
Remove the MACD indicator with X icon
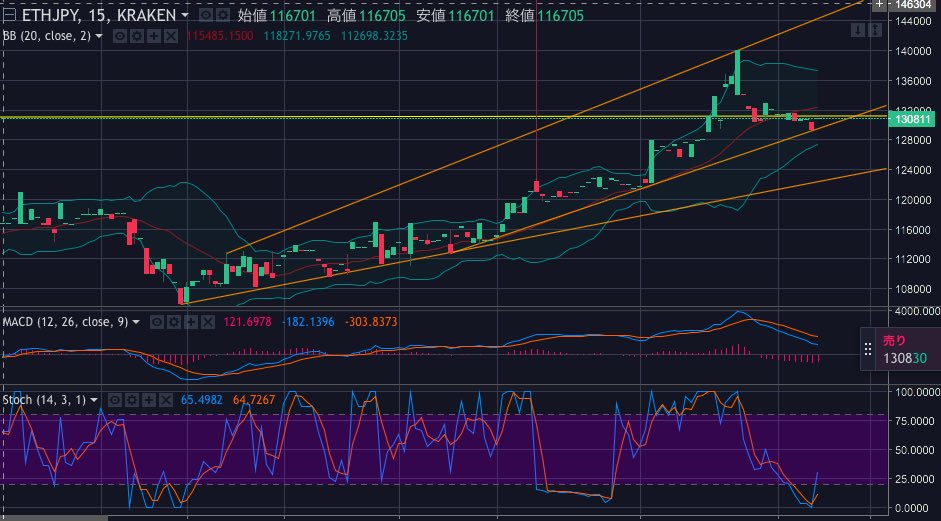pyautogui.click(x=208, y=322)
